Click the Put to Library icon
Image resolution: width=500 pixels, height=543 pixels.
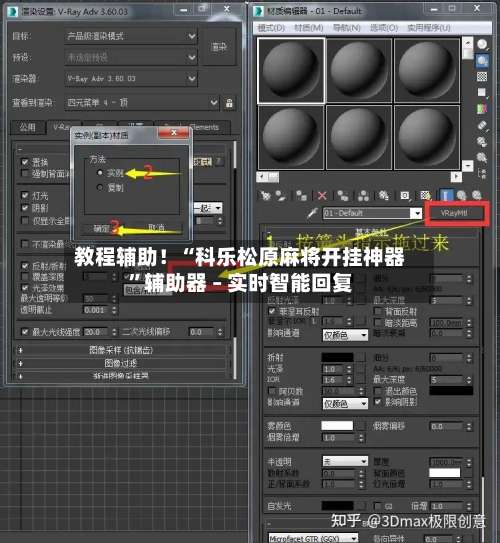[x=384, y=195]
